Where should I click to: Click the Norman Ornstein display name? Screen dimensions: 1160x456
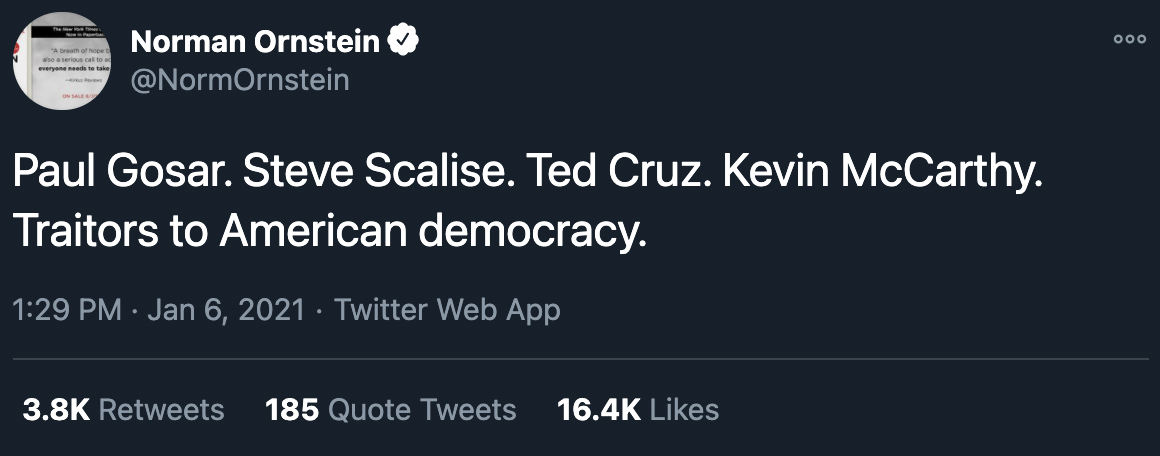[x=255, y=41]
